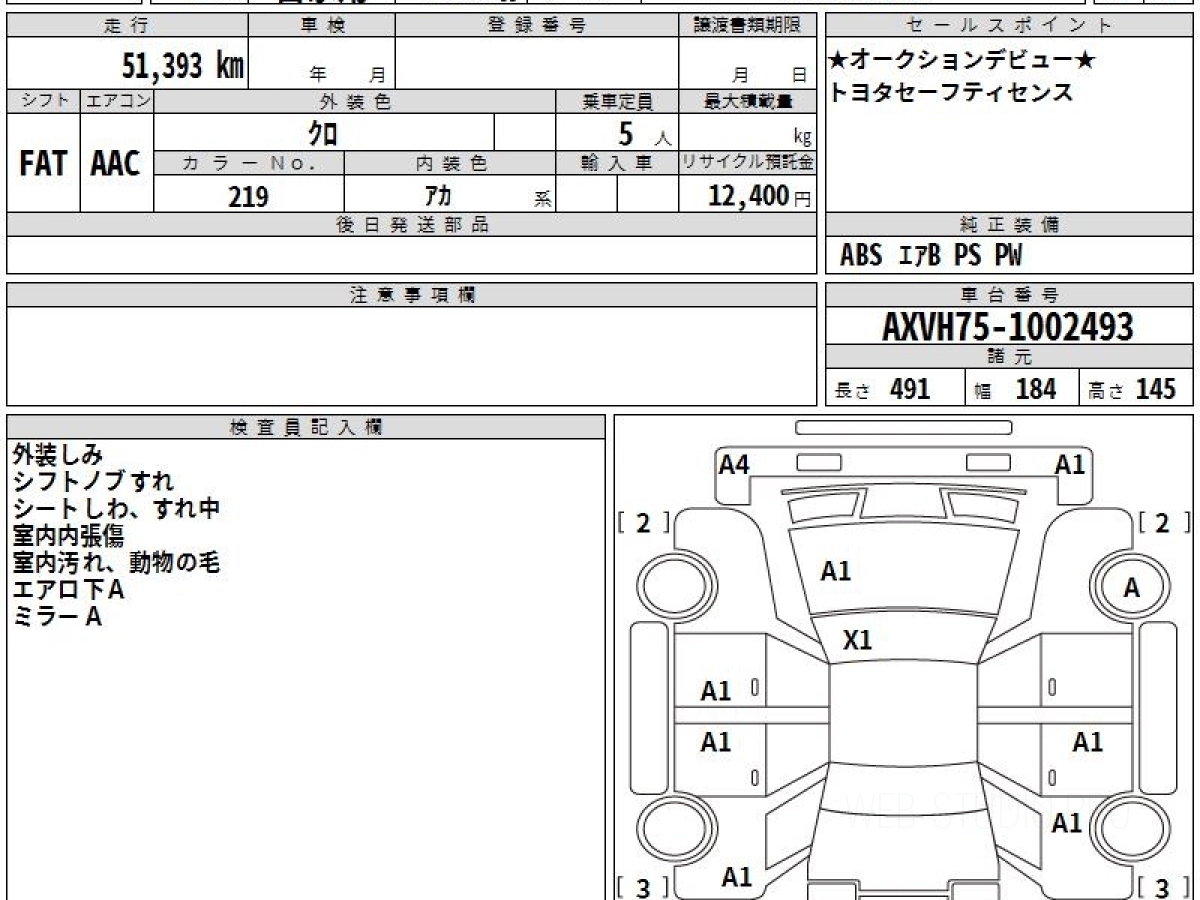Click the カラーNo. label
1200x900 pixels.
[x=249, y=164]
